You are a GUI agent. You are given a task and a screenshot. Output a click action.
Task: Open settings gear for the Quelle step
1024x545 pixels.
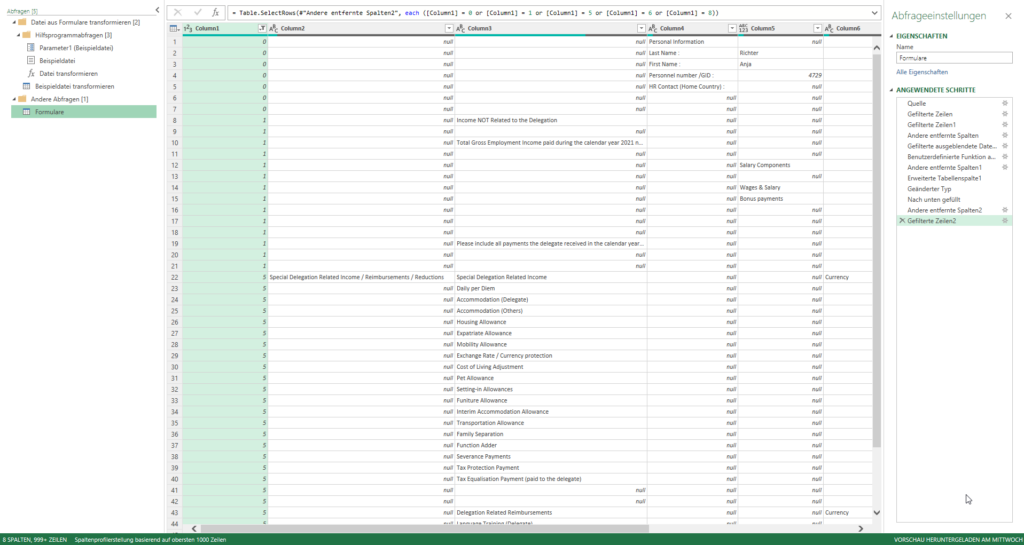1004,103
